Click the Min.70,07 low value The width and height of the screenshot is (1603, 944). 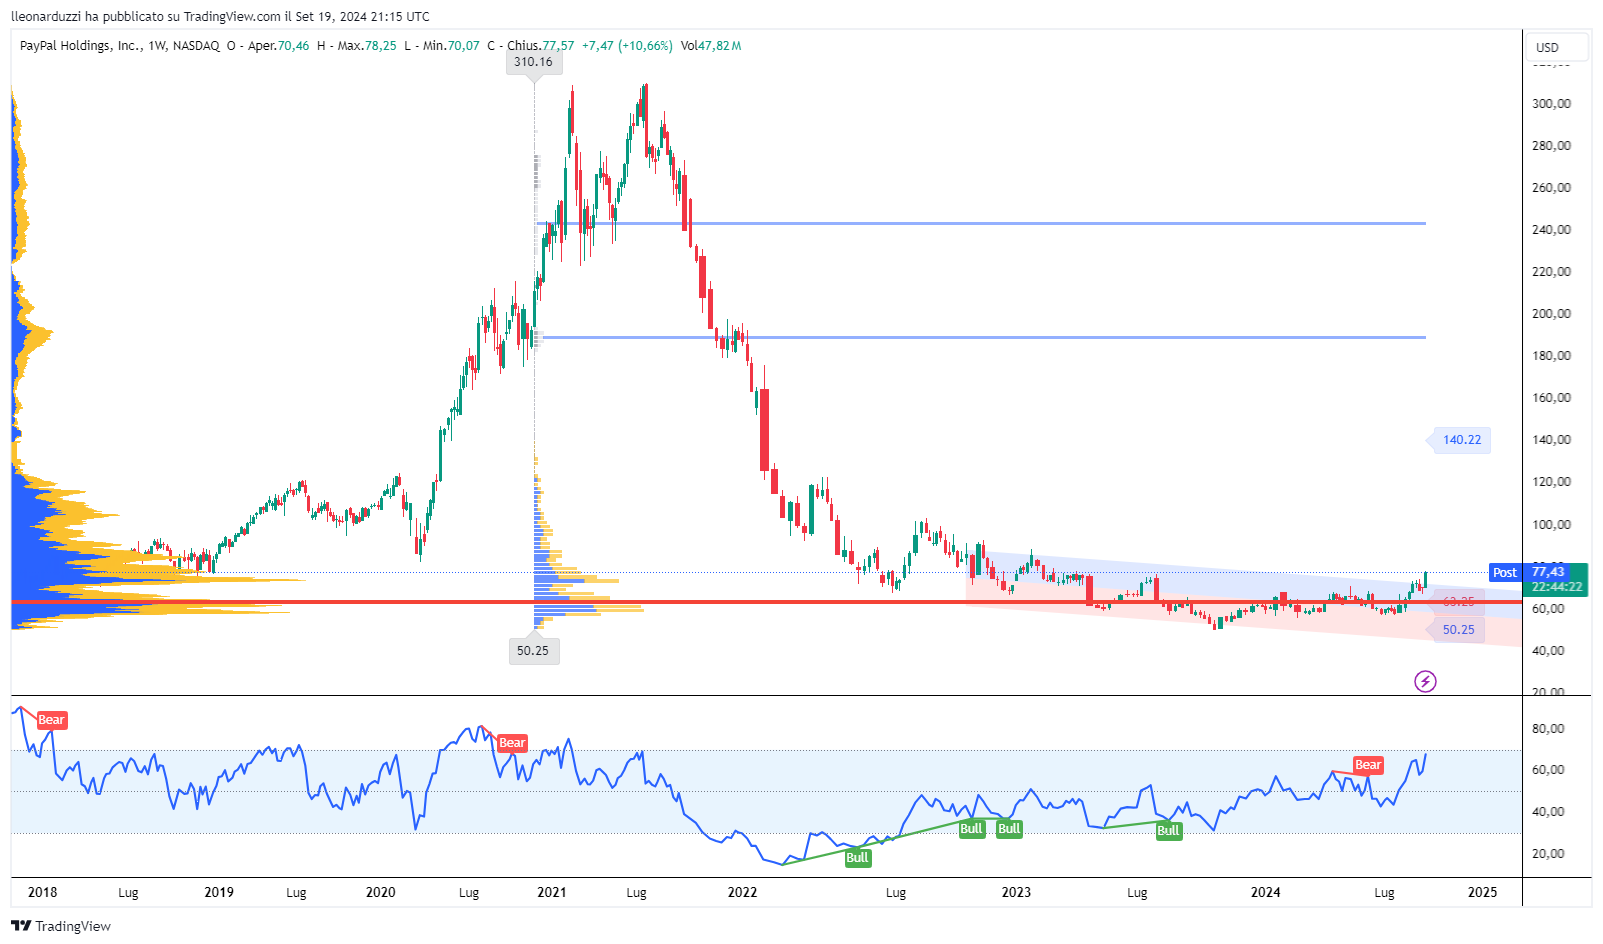451,46
